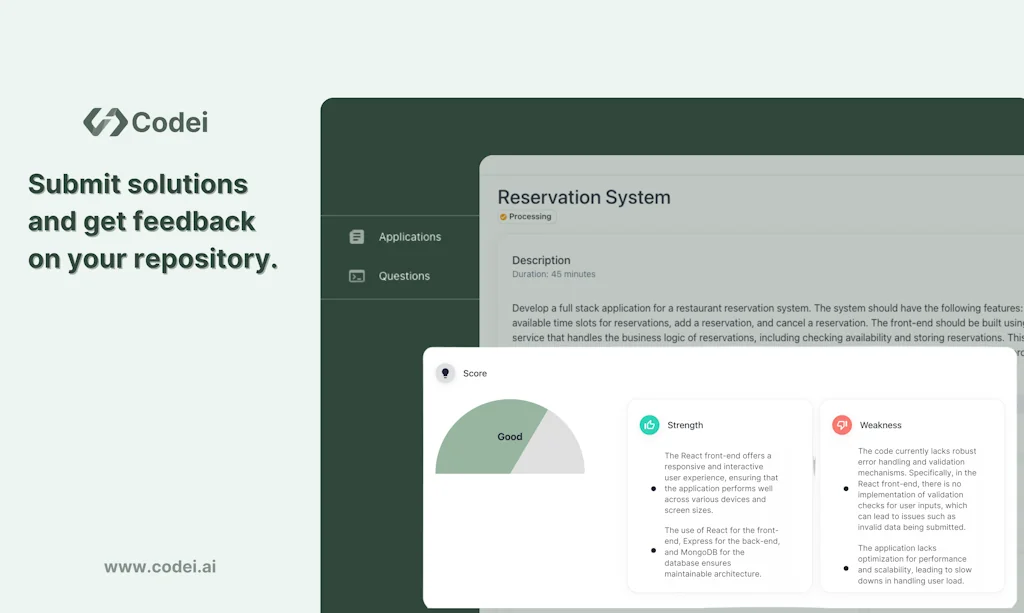Viewport: 1024px width, 613px height.
Task: Click the Strength thumbs-up icon
Action: [651, 424]
